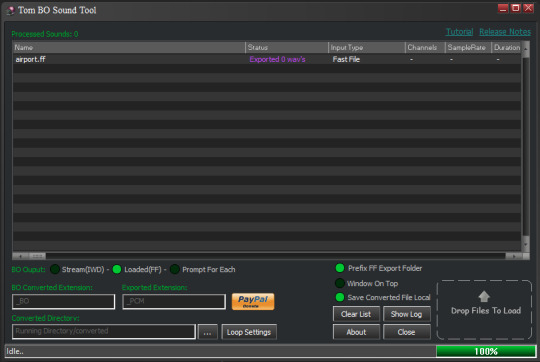Maximize the Tom BO Sound Tool window
The height and width of the screenshot is (362, 540).
(516, 8)
